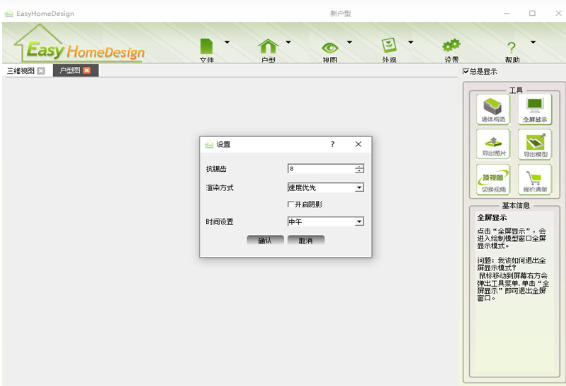This screenshot has width=566, height=386.
Task: Click the Easy HomeDesign logo
Action: click(79, 44)
